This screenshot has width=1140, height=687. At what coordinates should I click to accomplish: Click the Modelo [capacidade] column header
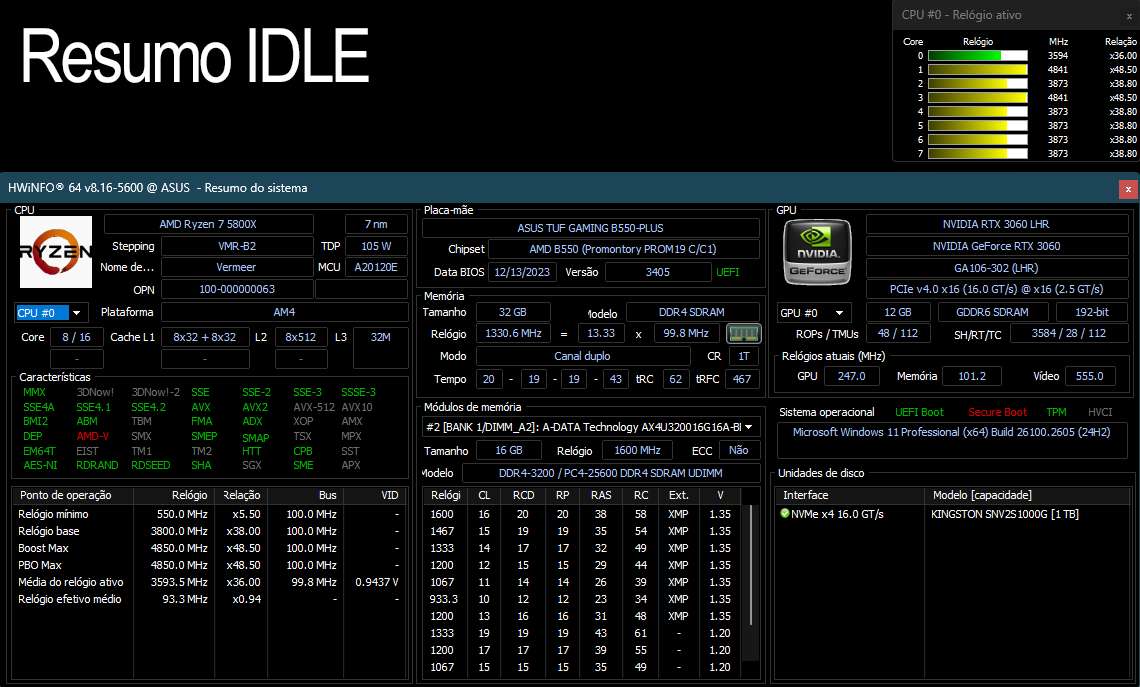(x=1027, y=495)
